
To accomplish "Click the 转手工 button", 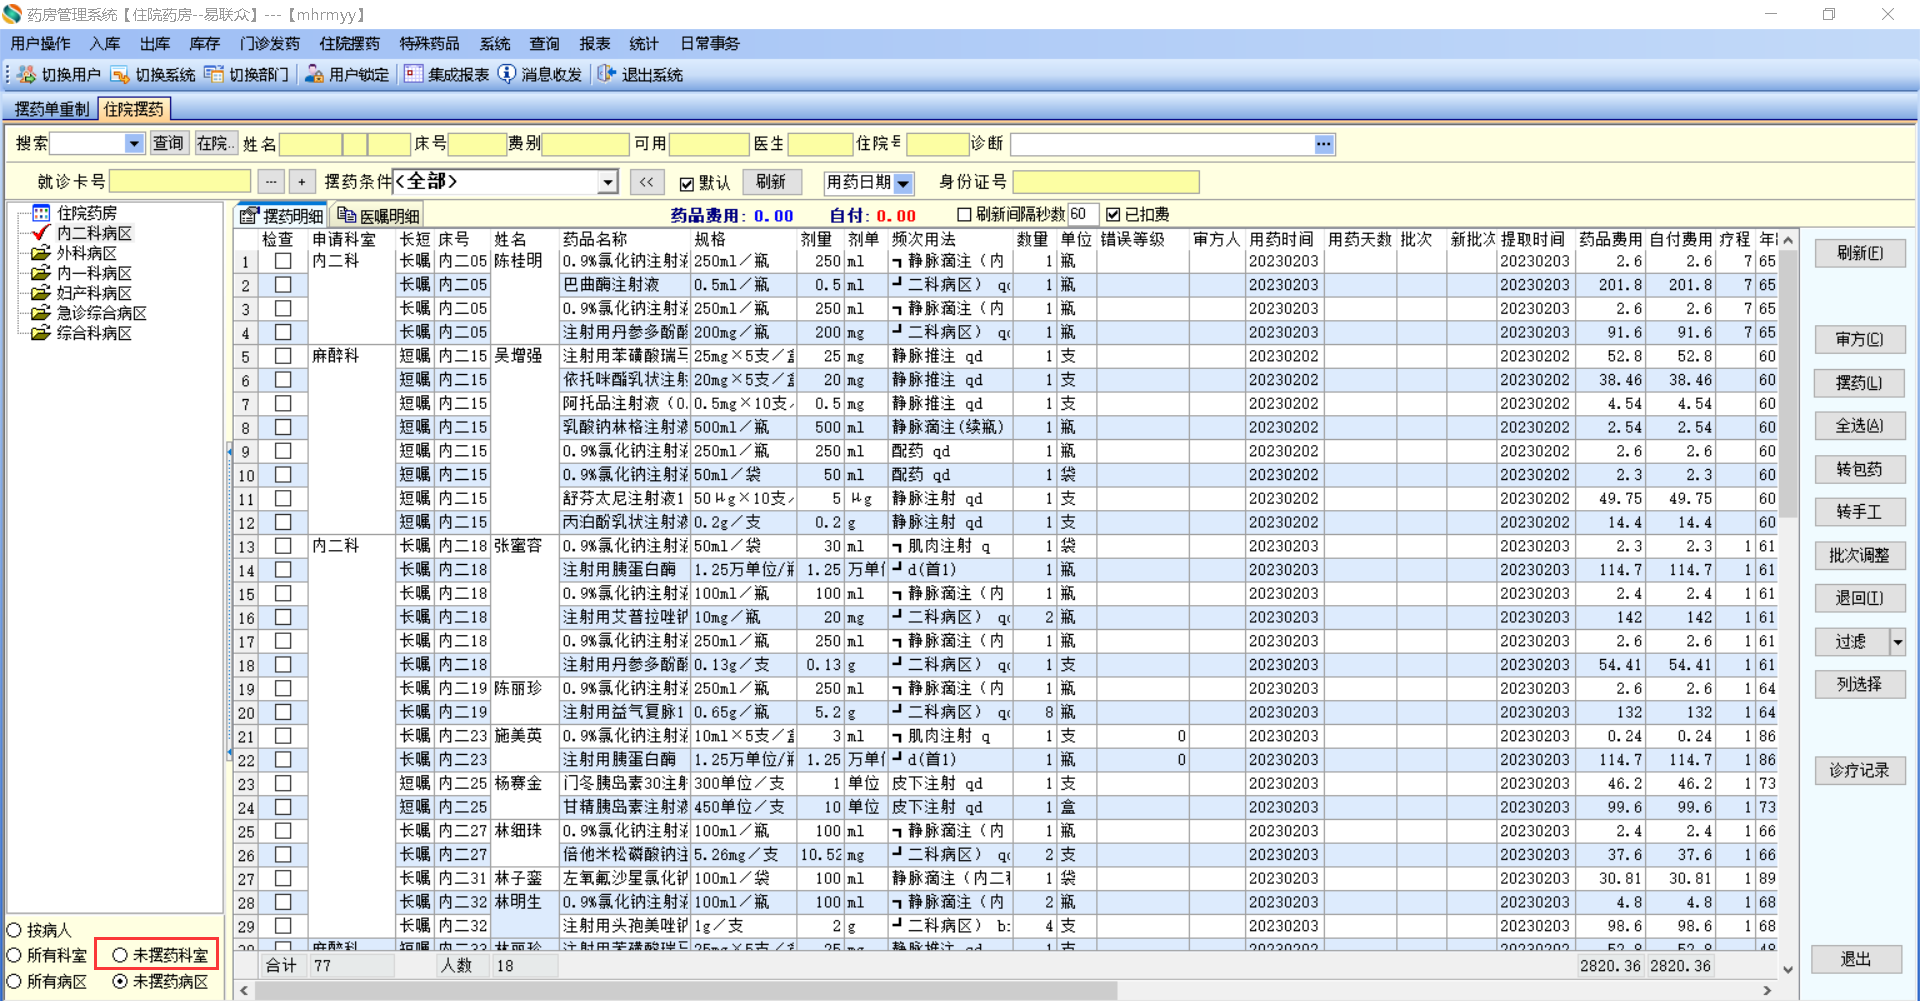I will [1860, 513].
